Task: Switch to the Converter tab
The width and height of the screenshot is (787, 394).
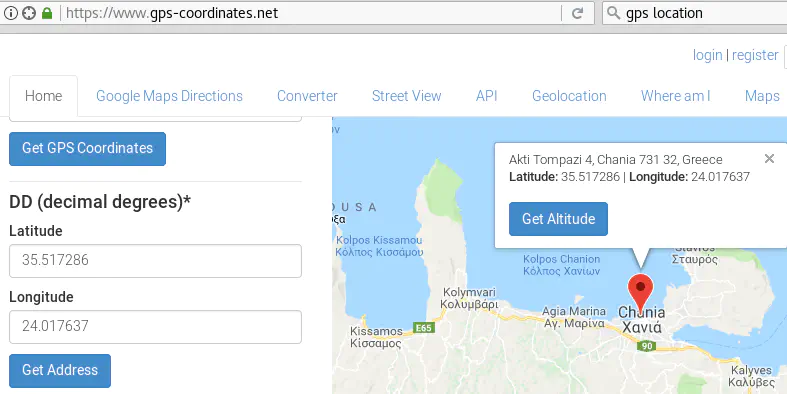Action: click(307, 96)
